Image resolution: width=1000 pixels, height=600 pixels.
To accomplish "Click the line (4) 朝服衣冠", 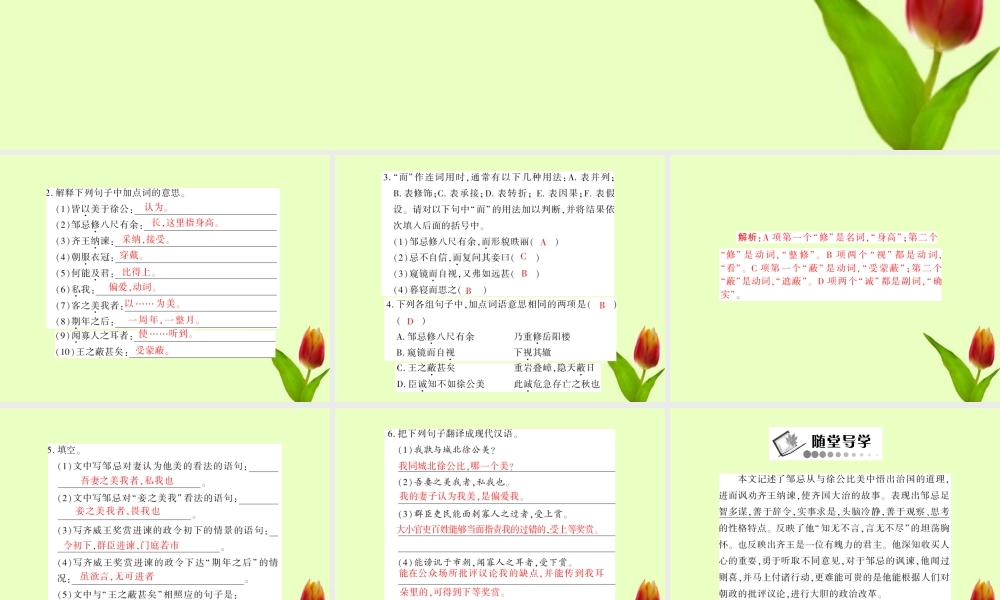I will click(x=84, y=256).
